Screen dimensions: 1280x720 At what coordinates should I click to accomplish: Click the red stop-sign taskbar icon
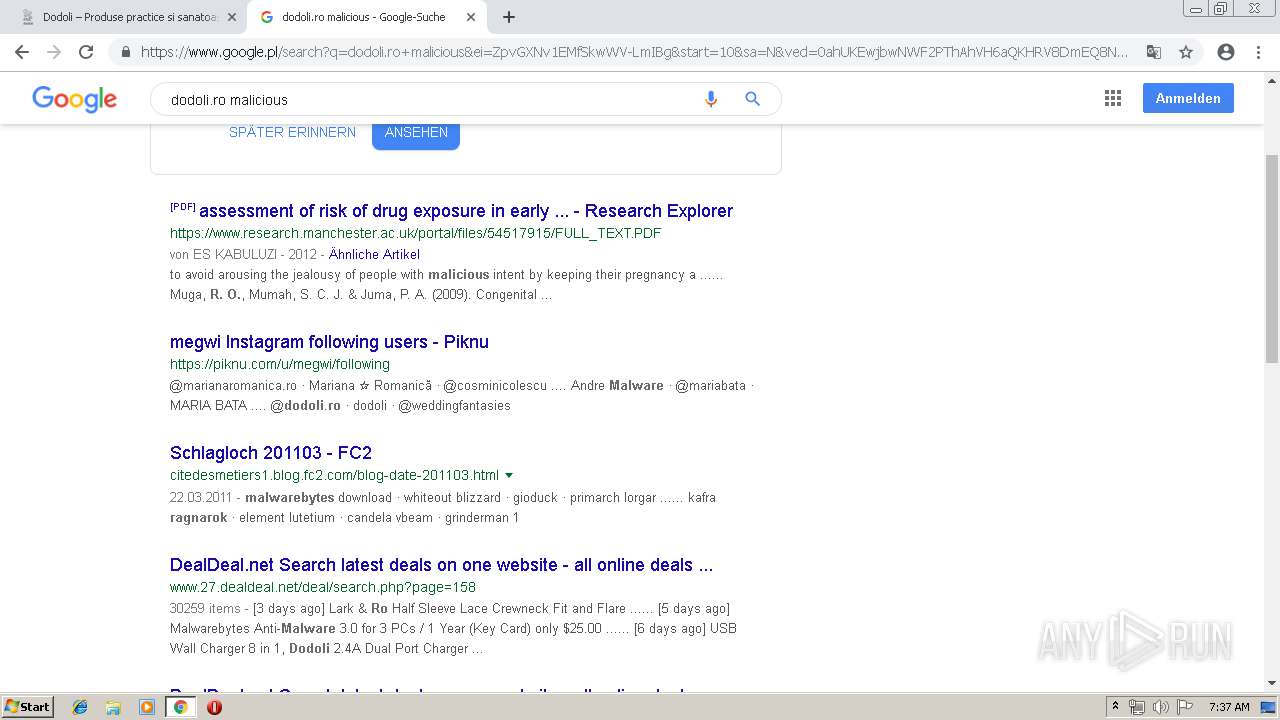[214, 707]
